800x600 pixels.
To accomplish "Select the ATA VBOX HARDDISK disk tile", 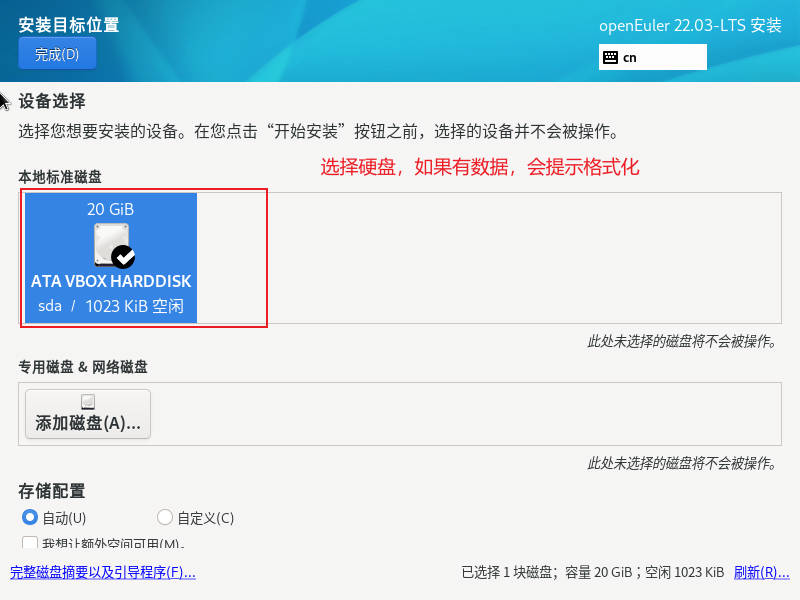I will [111, 258].
